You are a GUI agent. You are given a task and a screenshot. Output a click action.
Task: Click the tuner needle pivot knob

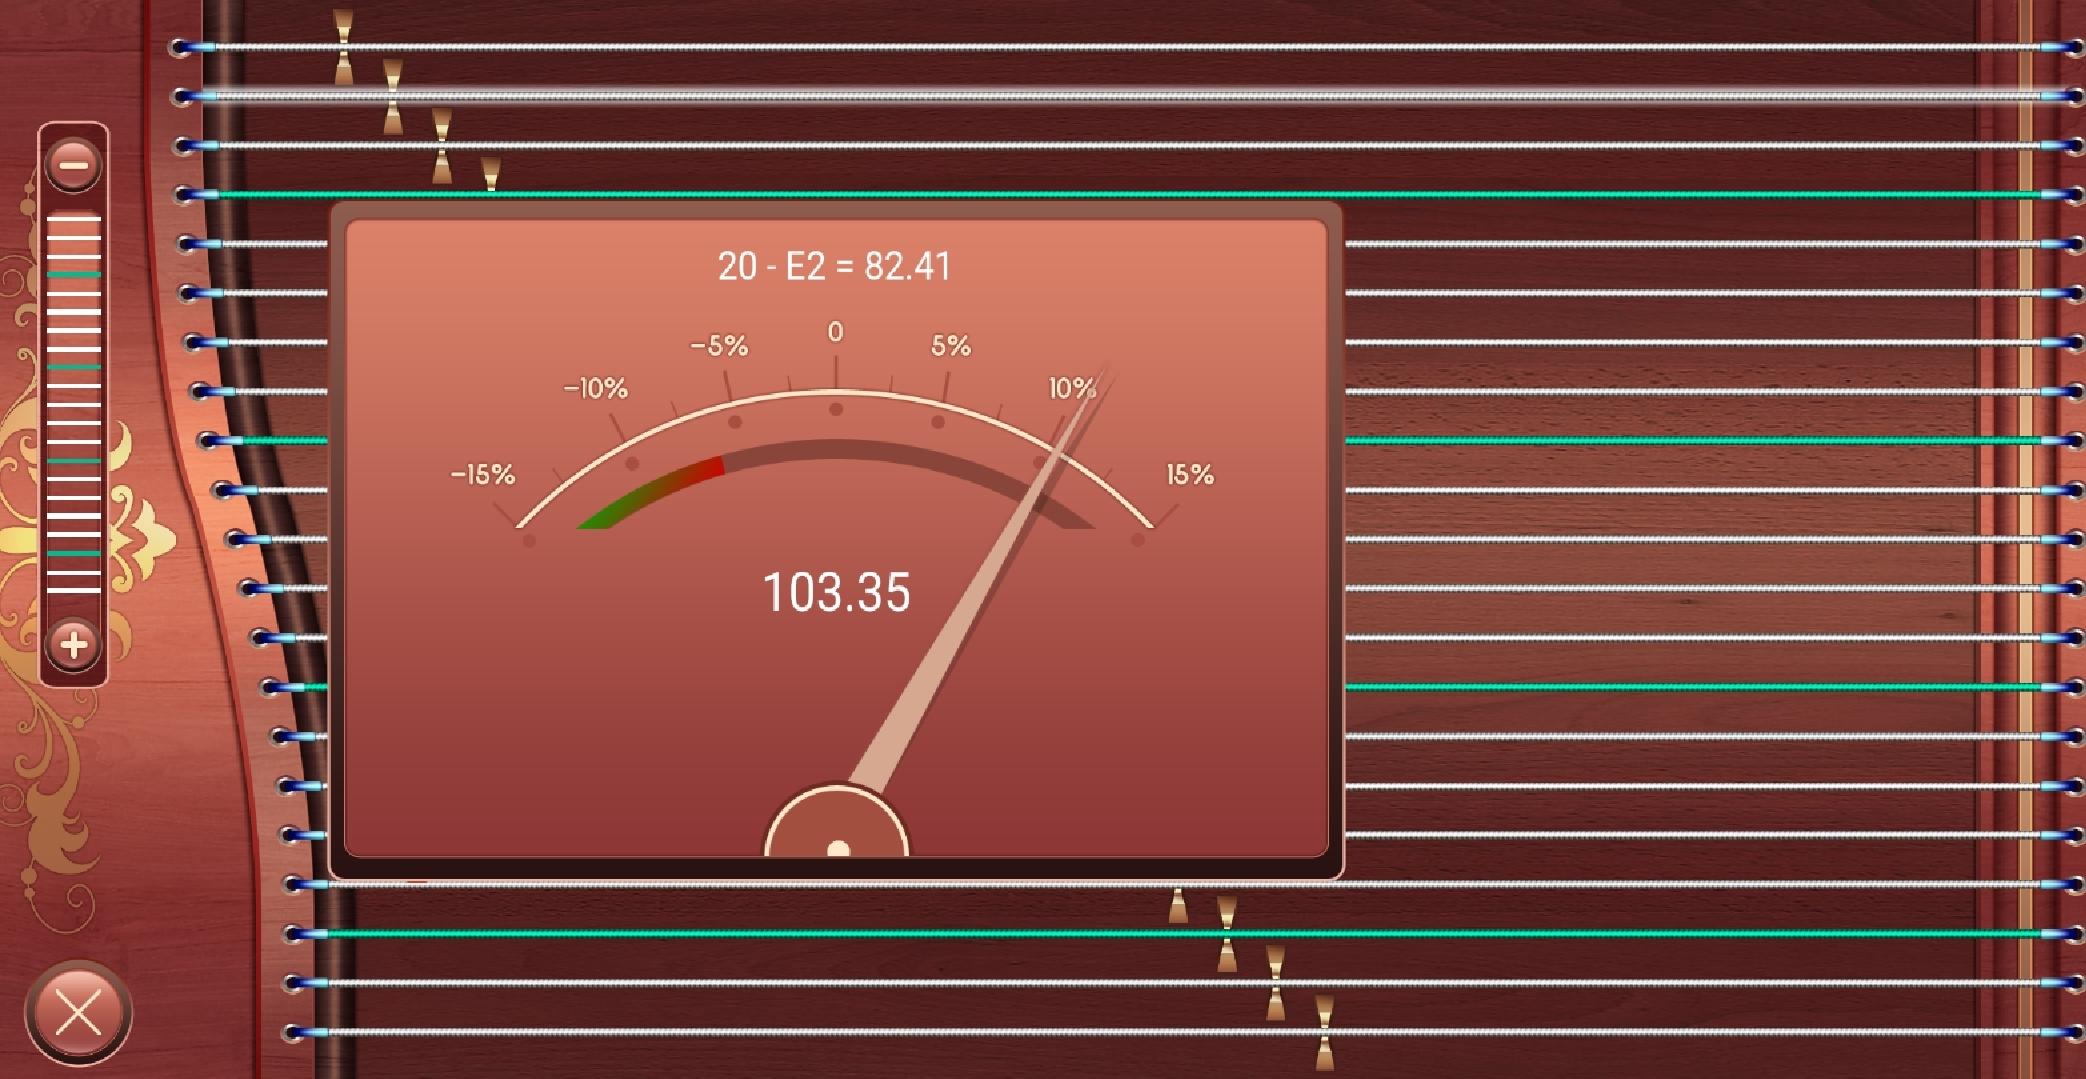click(837, 822)
